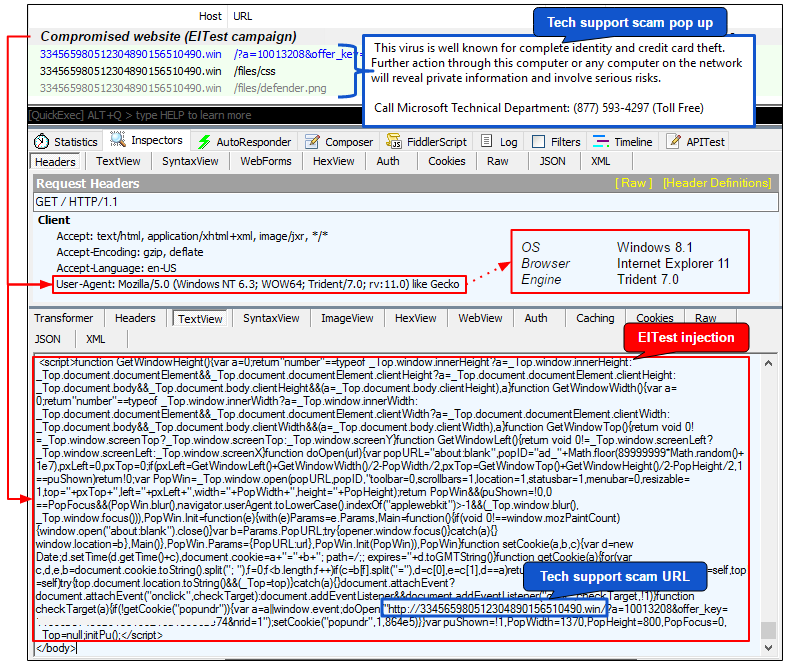Switch request inspector to WebForms tab
Image resolution: width=788 pixels, height=665 pixels.
[x=266, y=161]
